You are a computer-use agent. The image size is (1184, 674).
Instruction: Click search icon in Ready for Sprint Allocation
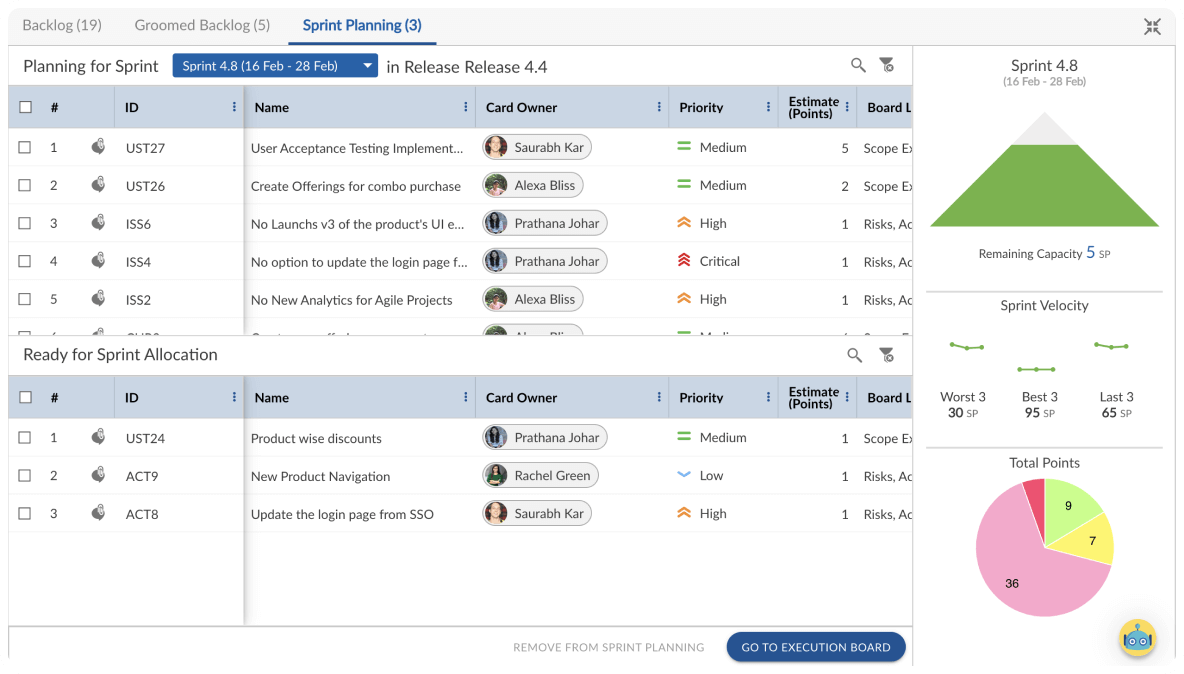[x=854, y=355]
